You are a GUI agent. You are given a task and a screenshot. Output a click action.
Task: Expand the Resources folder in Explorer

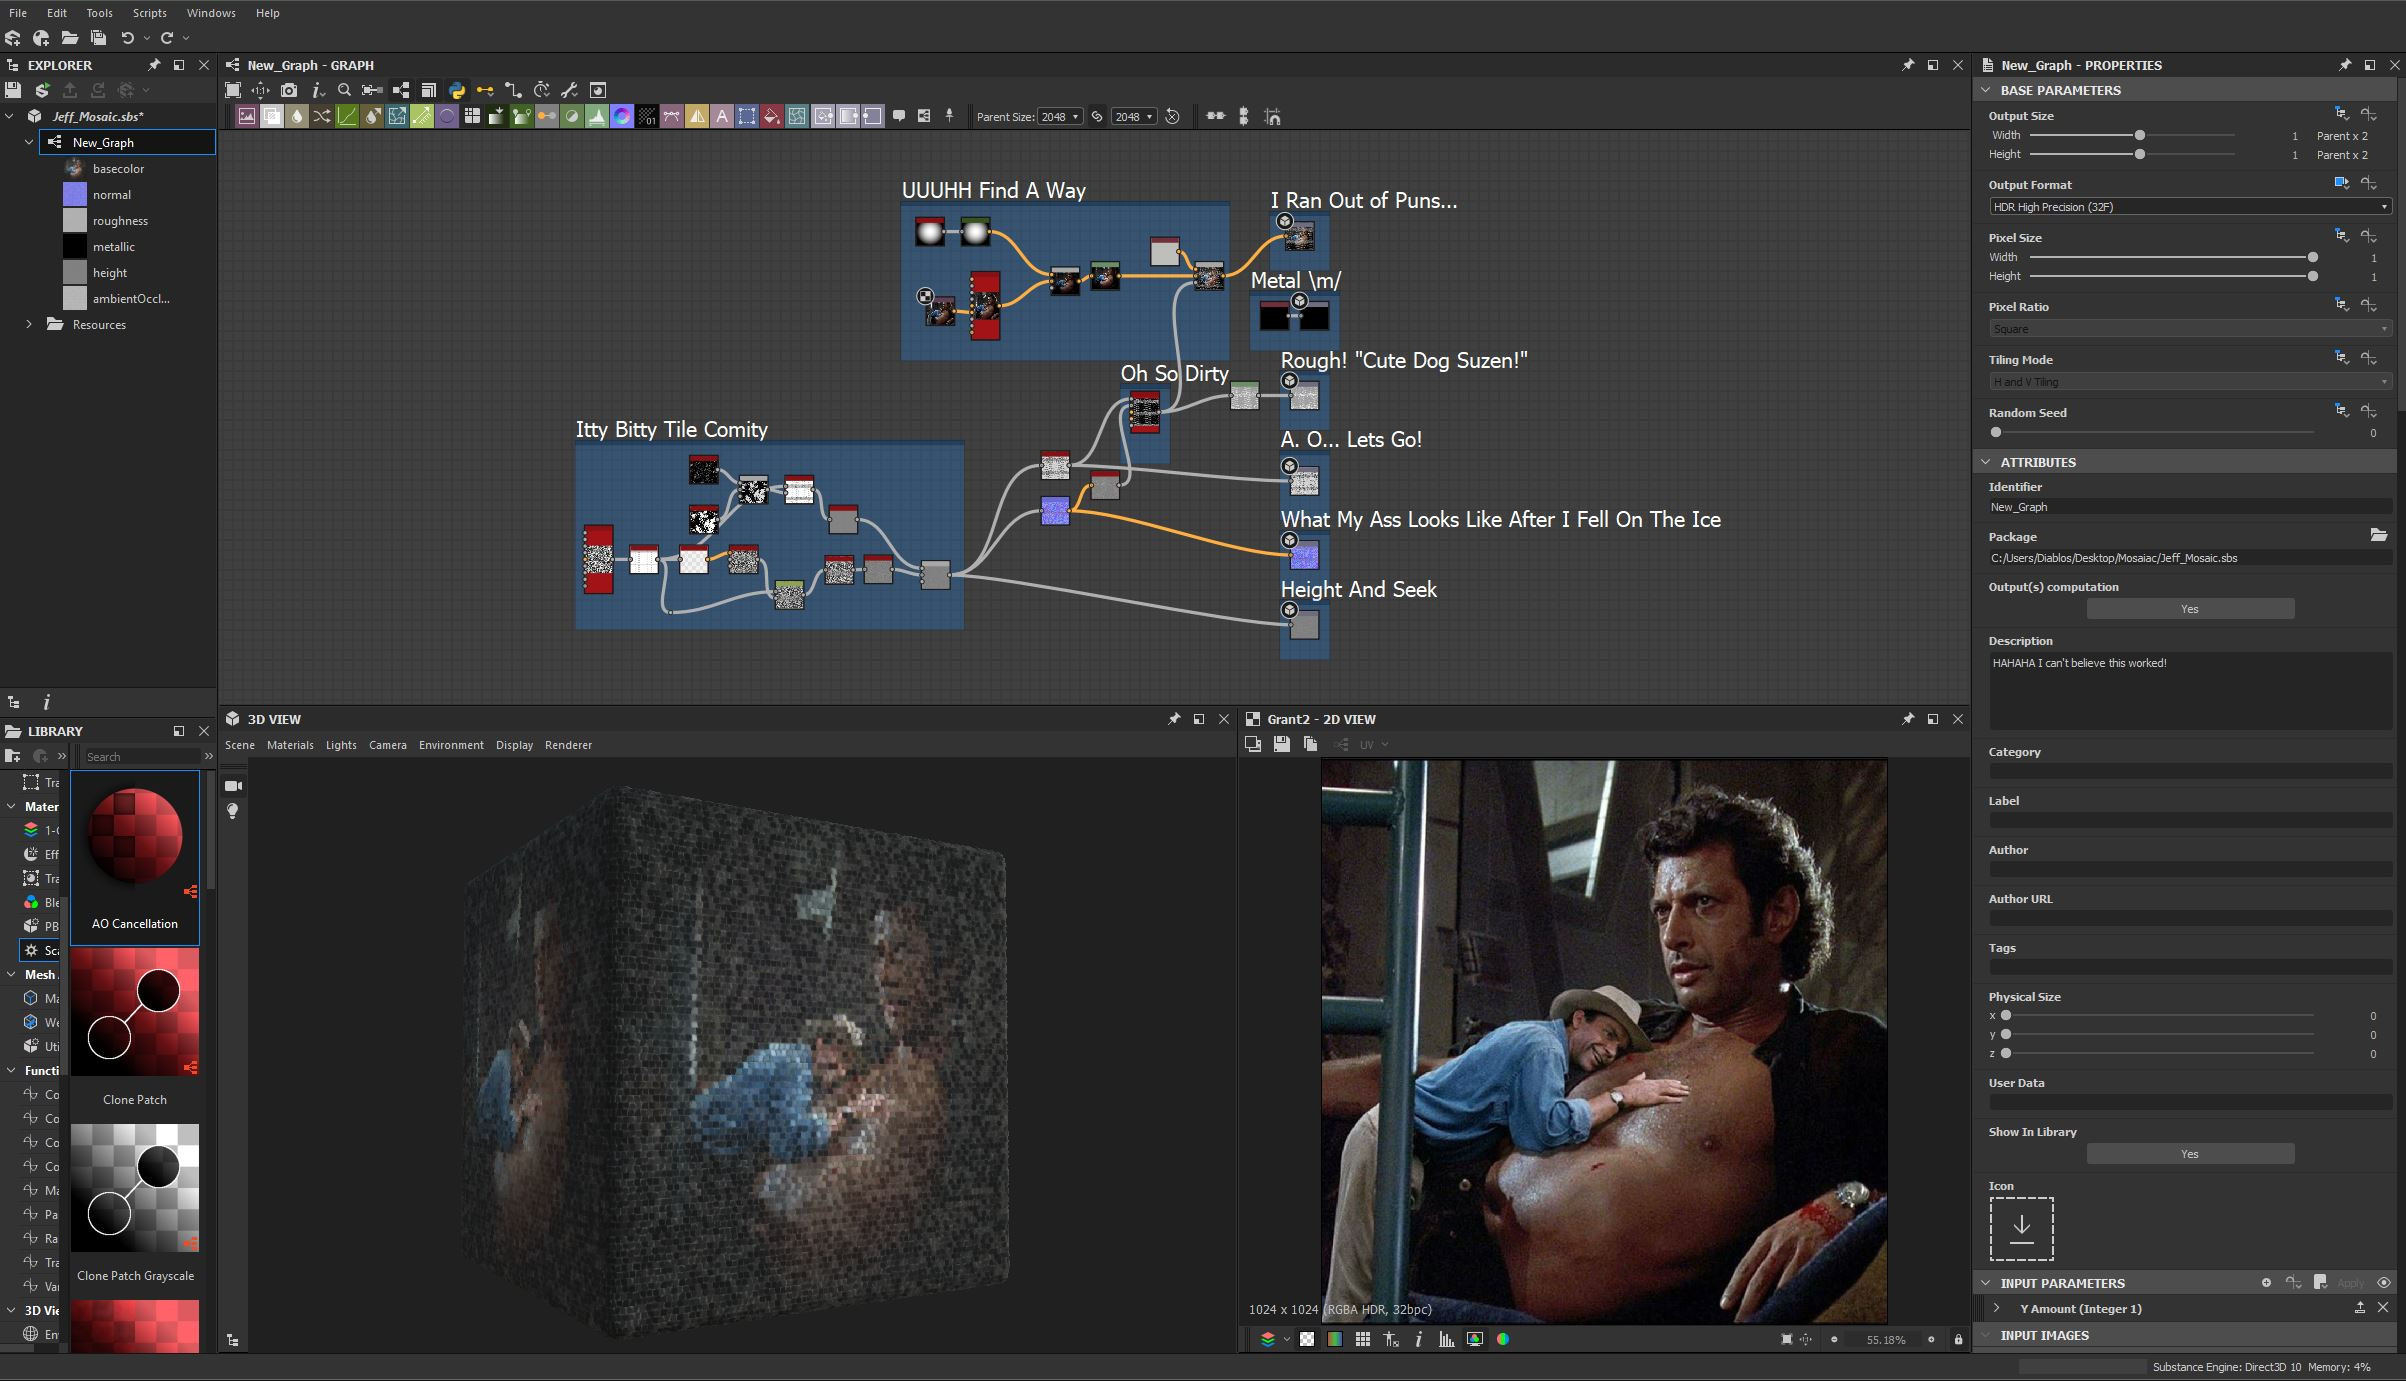click(x=29, y=324)
